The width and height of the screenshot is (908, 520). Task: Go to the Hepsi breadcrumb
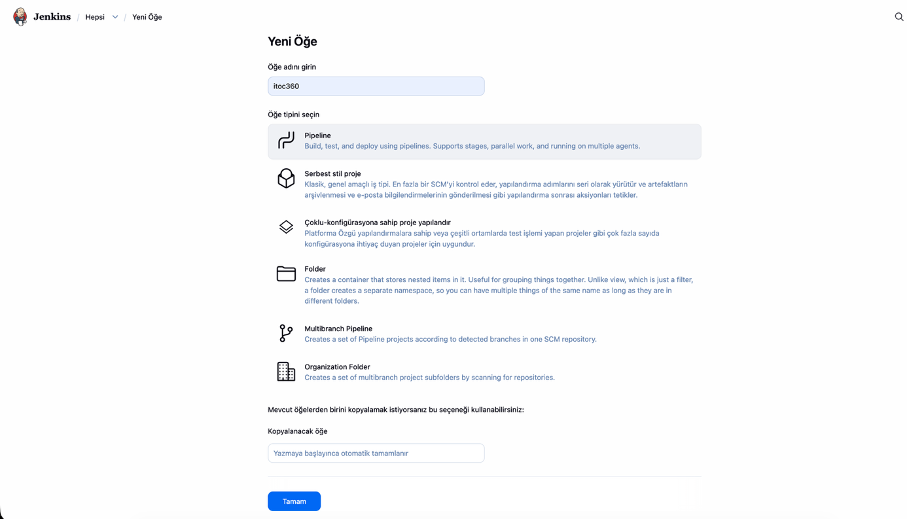point(95,17)
